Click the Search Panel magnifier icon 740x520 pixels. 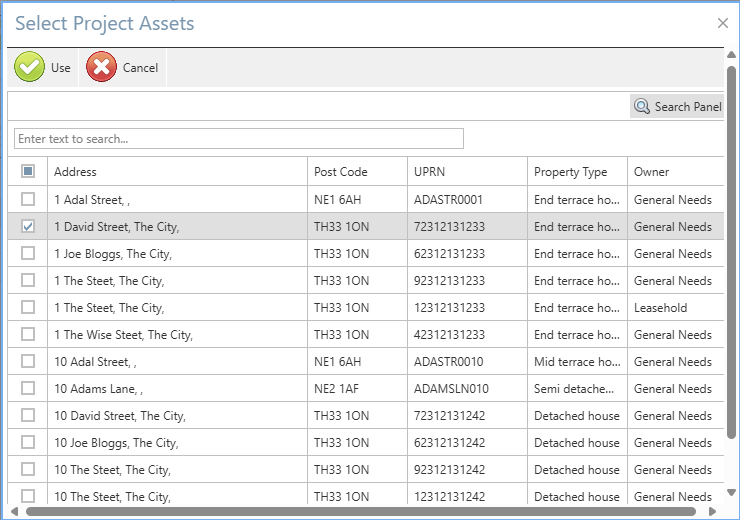point(642,106)
